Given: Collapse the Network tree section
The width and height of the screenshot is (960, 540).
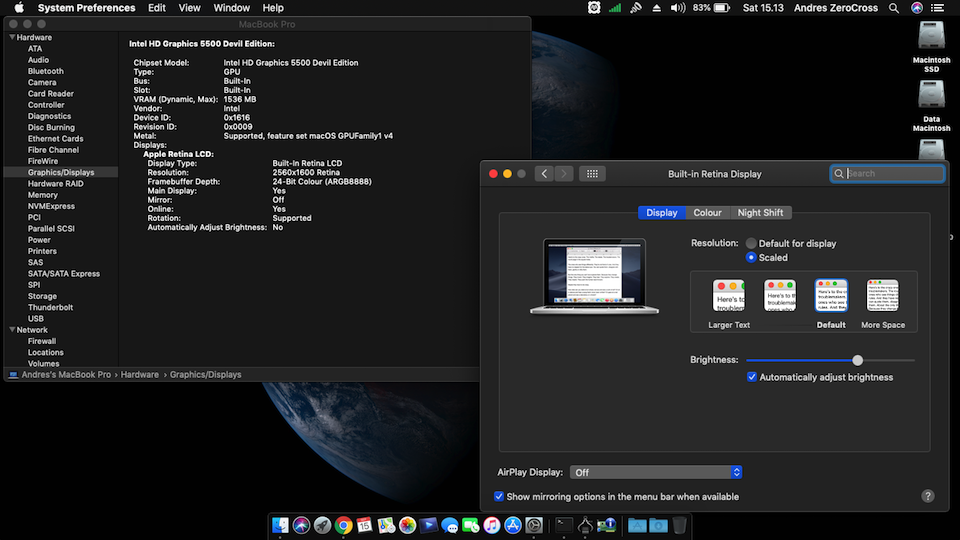Looking at the screenshot, I should tap(11, 330).
